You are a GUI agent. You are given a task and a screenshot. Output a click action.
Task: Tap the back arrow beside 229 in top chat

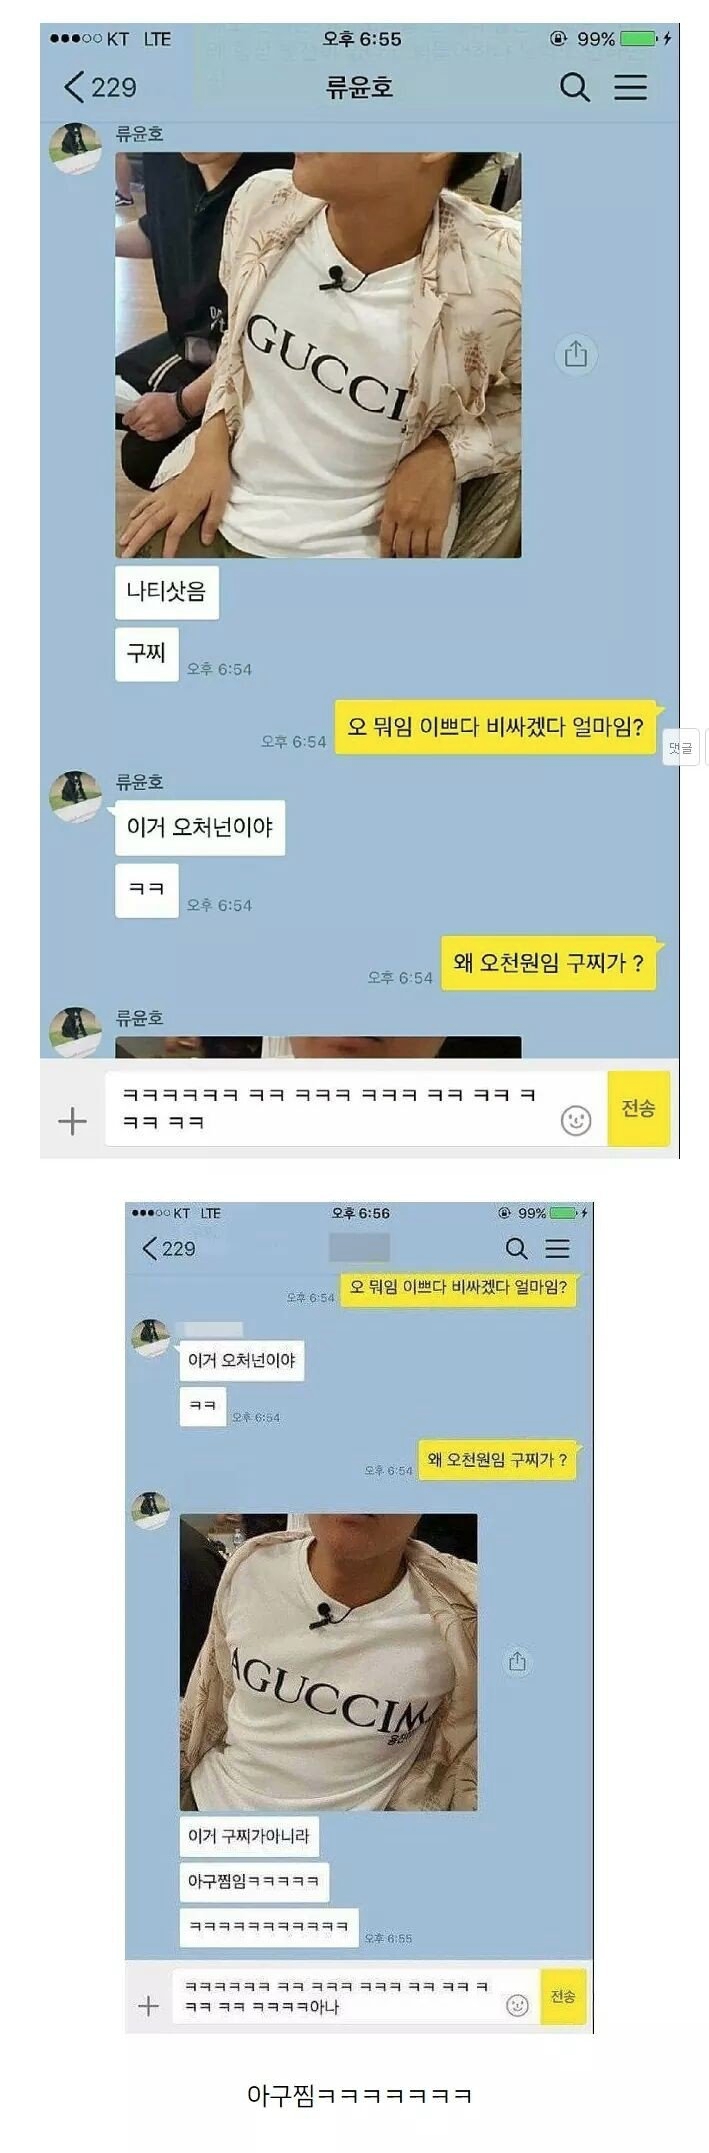tap(74, 87)
